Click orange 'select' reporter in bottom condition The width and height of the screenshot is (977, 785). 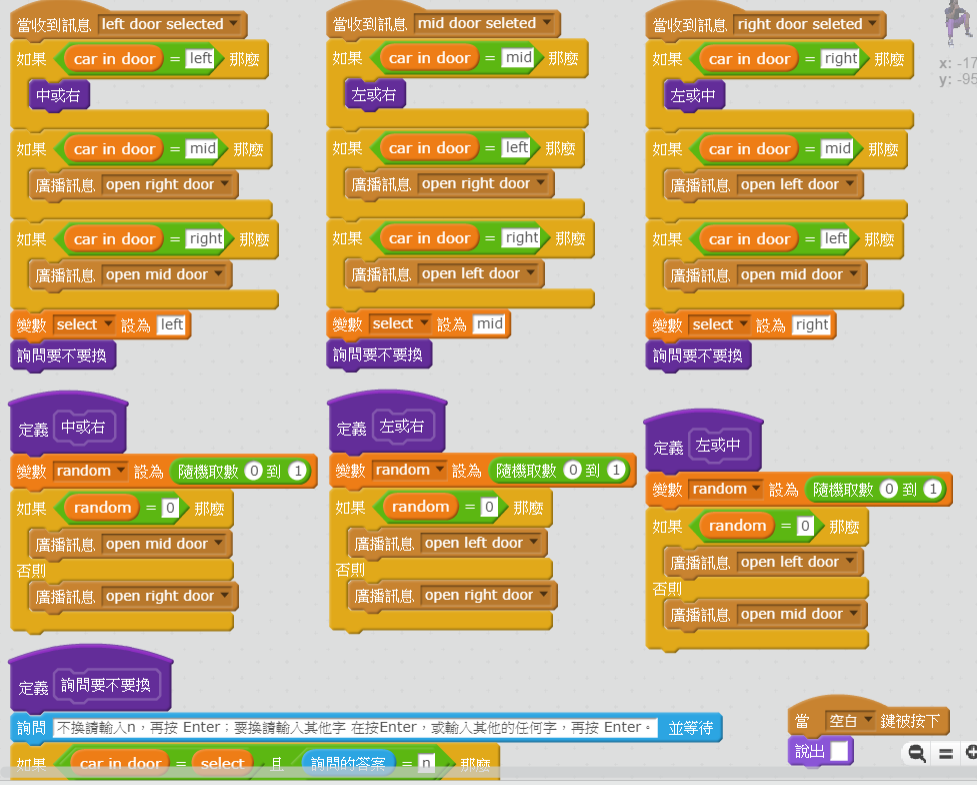pos(222,763)
